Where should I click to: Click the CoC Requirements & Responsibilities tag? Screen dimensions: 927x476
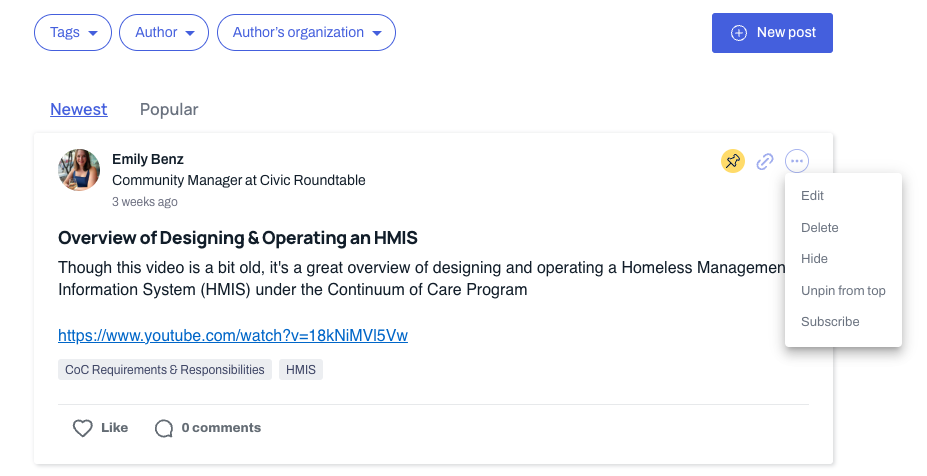click(x=165, y=370)
